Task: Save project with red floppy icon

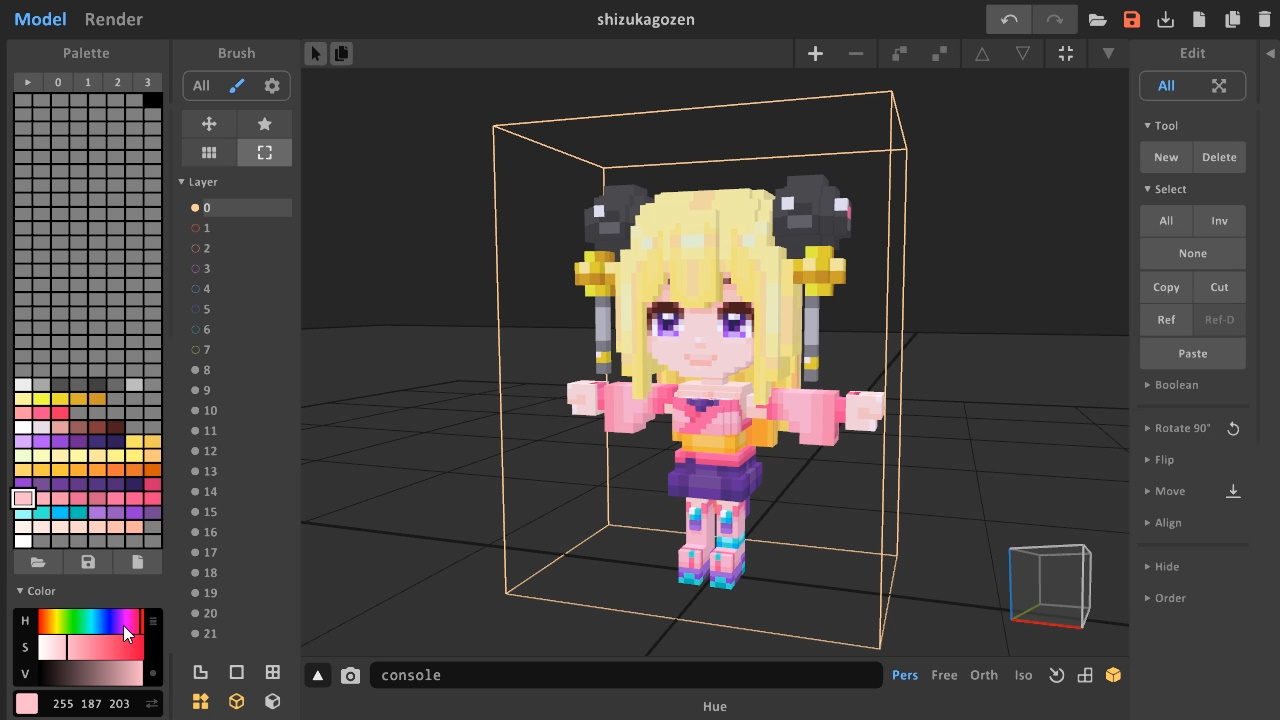Action: point(1131,20)
